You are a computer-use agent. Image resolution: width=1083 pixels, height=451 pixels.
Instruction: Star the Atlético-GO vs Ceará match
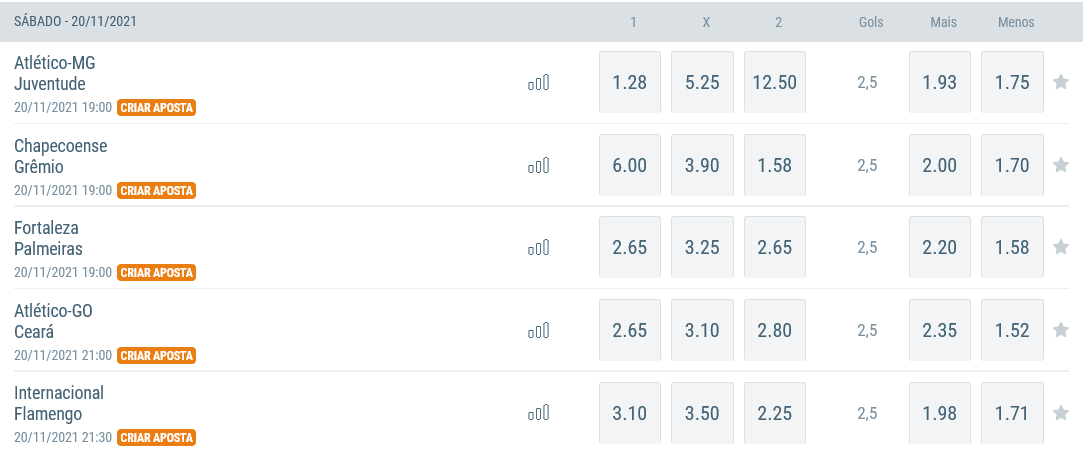(x=1061, y=330)
